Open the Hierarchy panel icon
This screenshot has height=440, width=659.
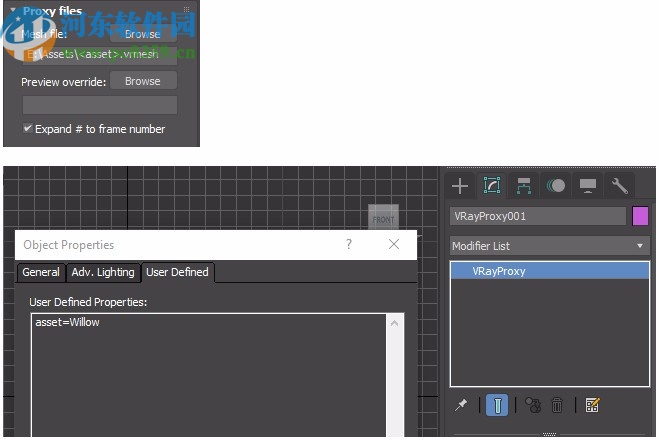(524, 185)
